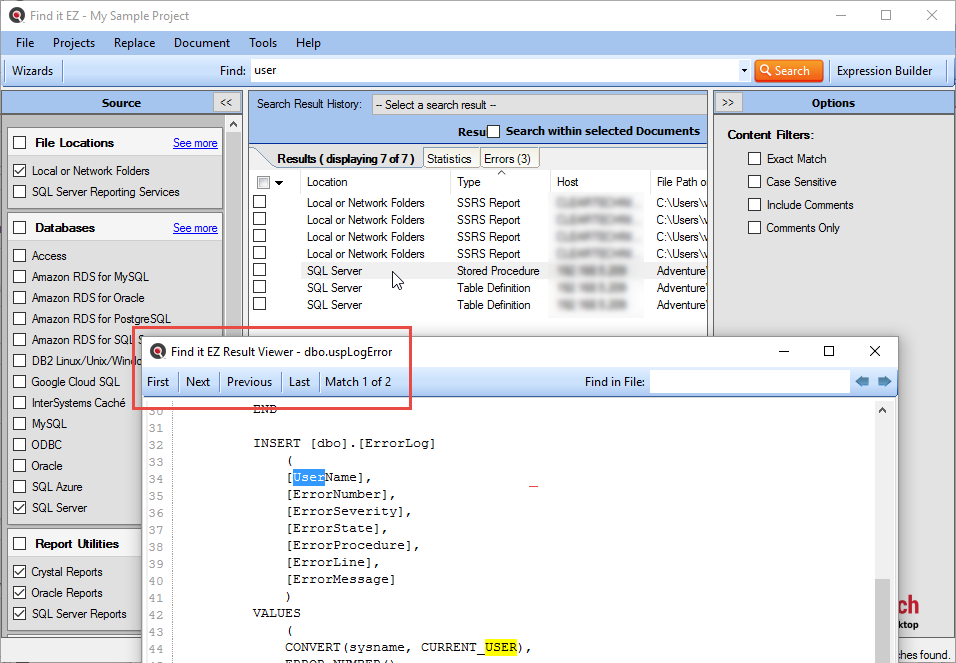Enable the Oracle database checkbox
Screen dimensions: 956x663
tap(20, 465)
